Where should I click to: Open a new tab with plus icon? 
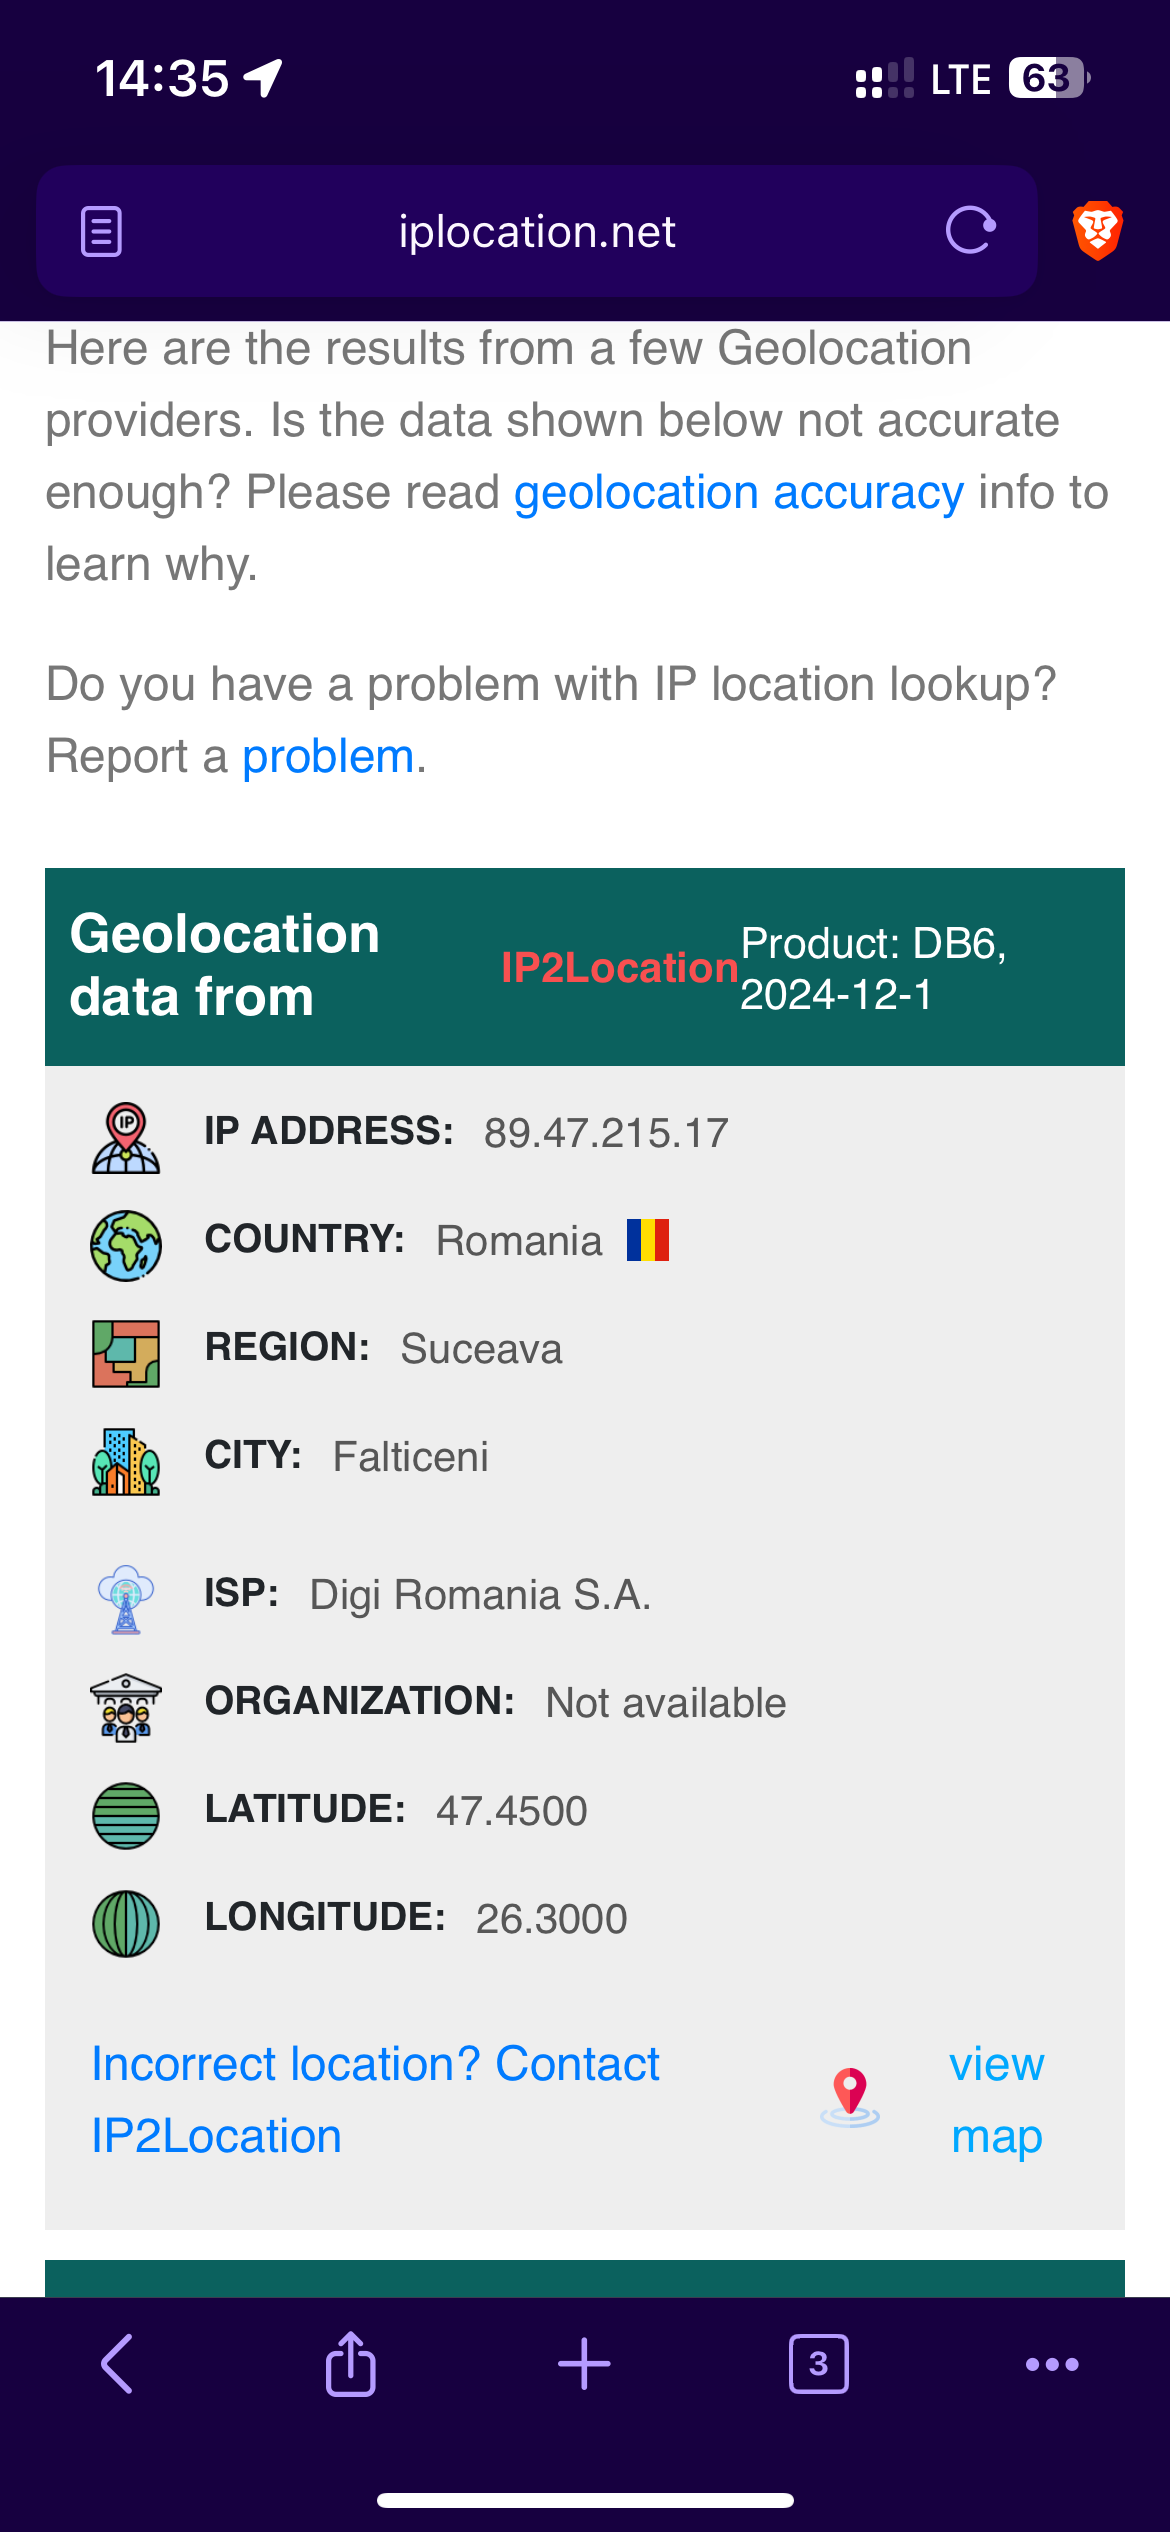coord(584,2364)
